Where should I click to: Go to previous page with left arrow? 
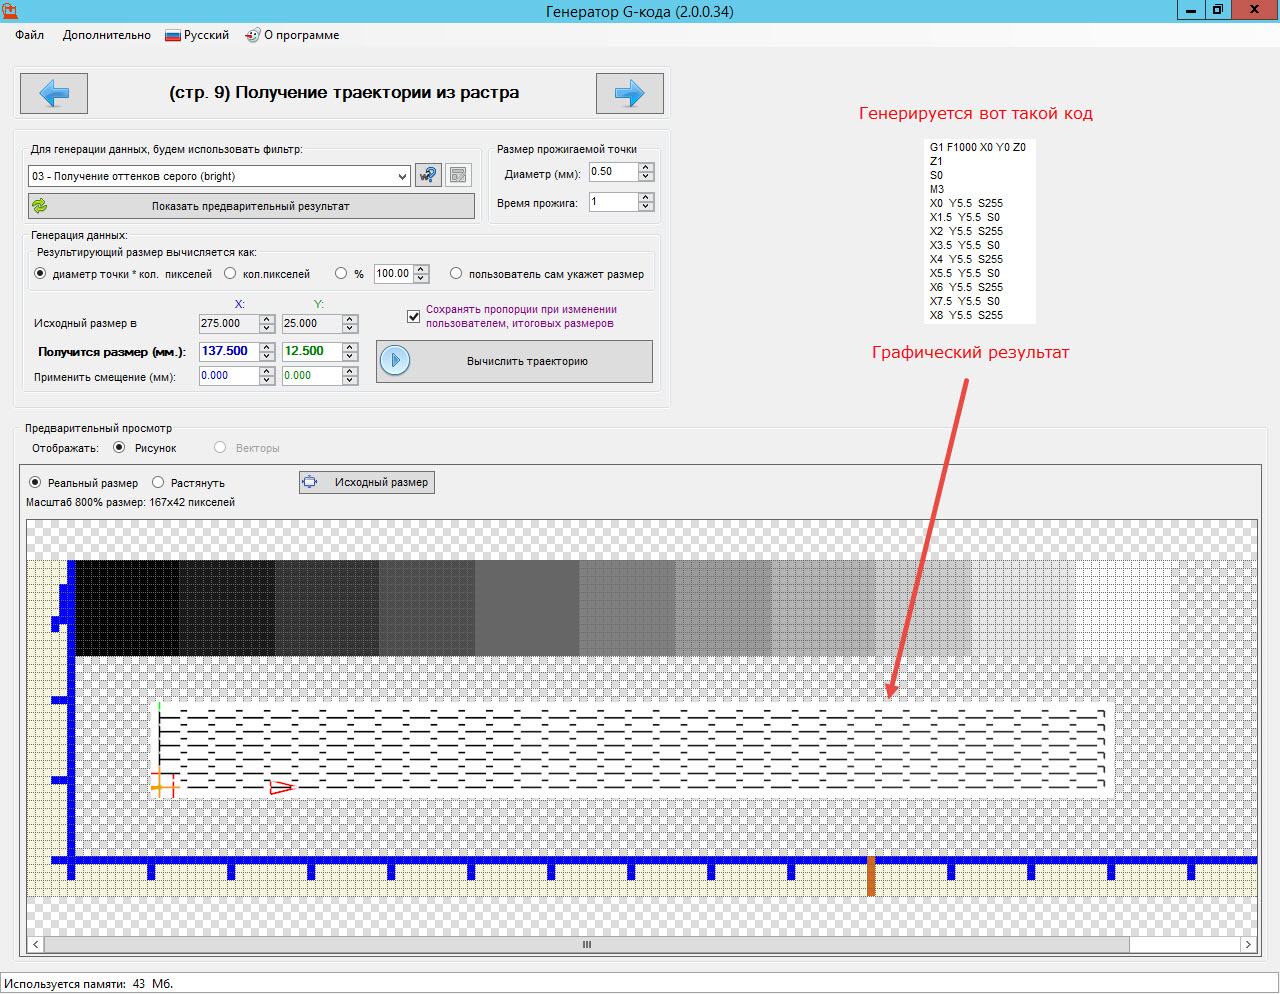54,93
